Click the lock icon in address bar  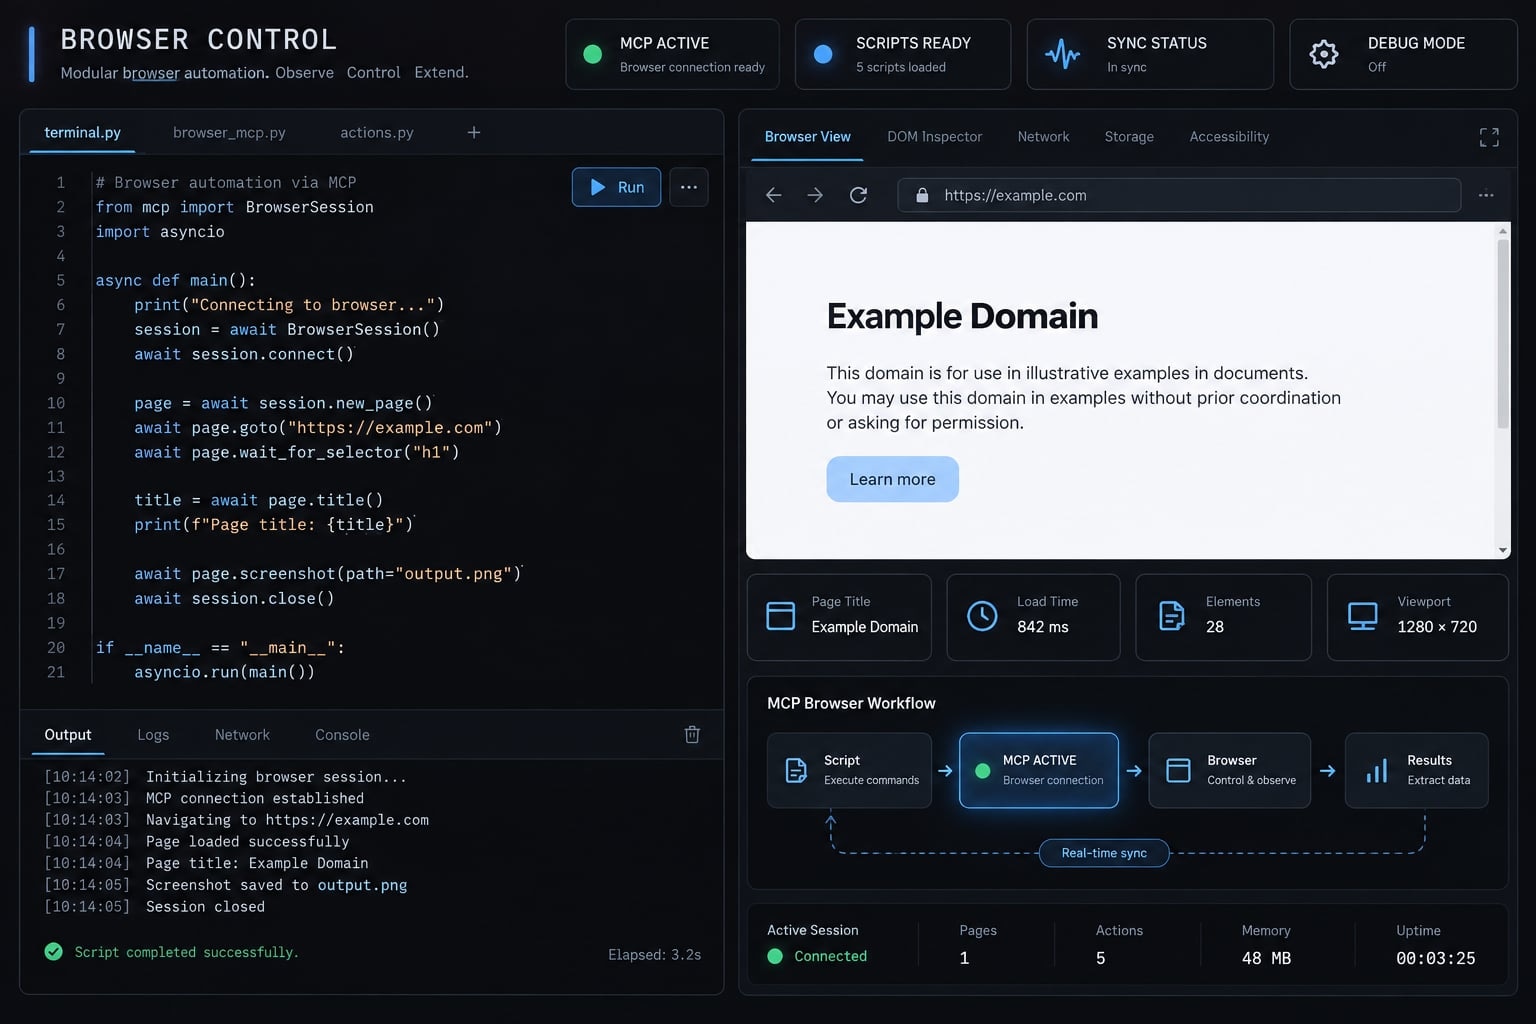(922, 195)
